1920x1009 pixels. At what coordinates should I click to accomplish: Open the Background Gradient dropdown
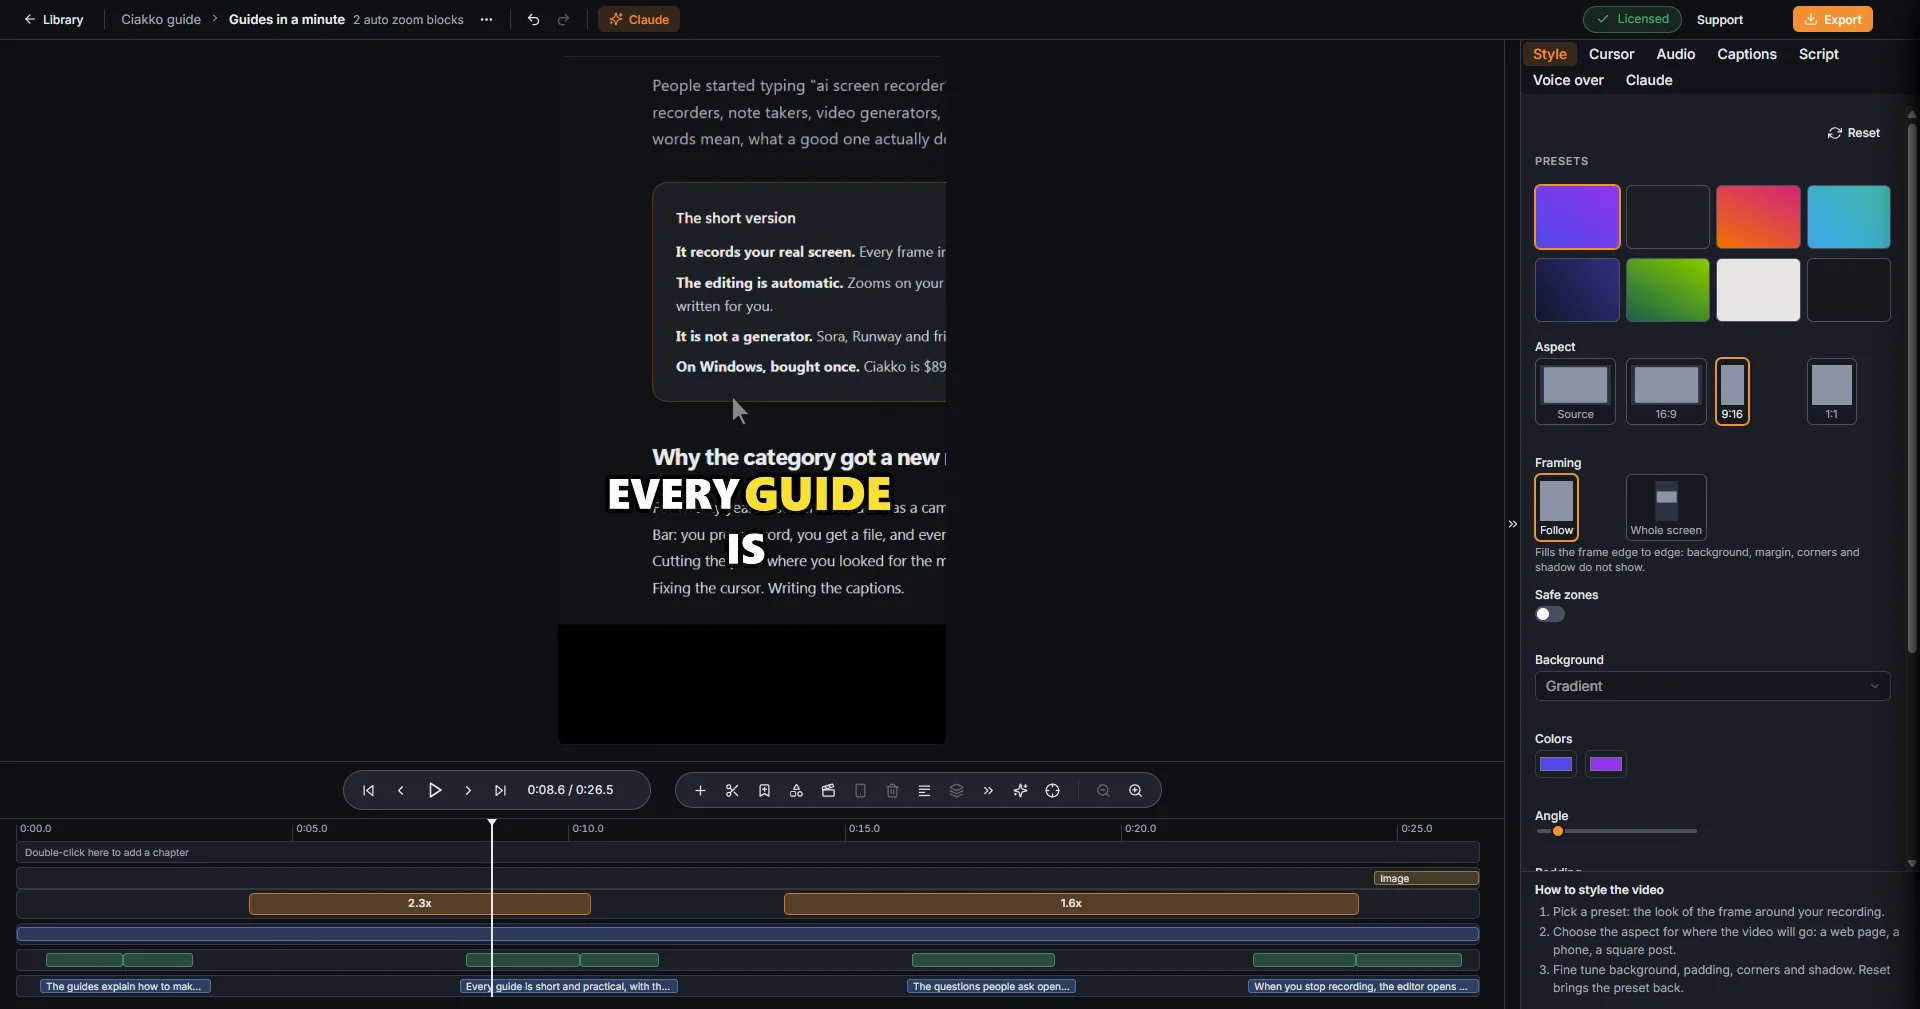1712,686
